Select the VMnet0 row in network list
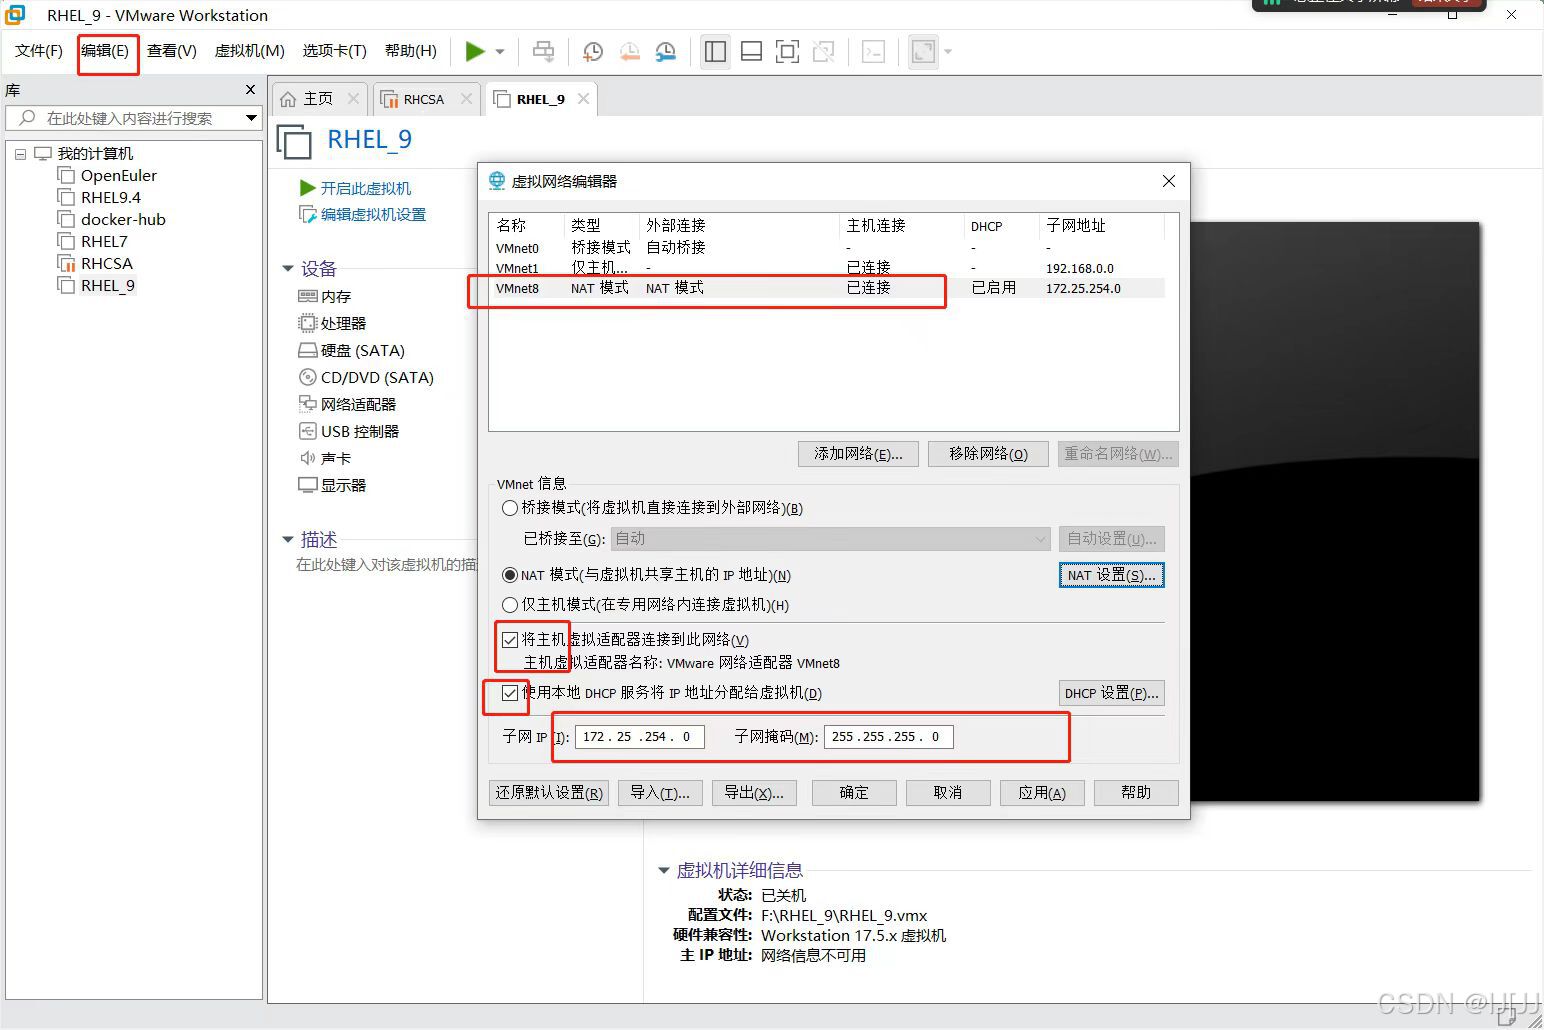This screenshot has height=1030, width=1544. coord(827,247)
